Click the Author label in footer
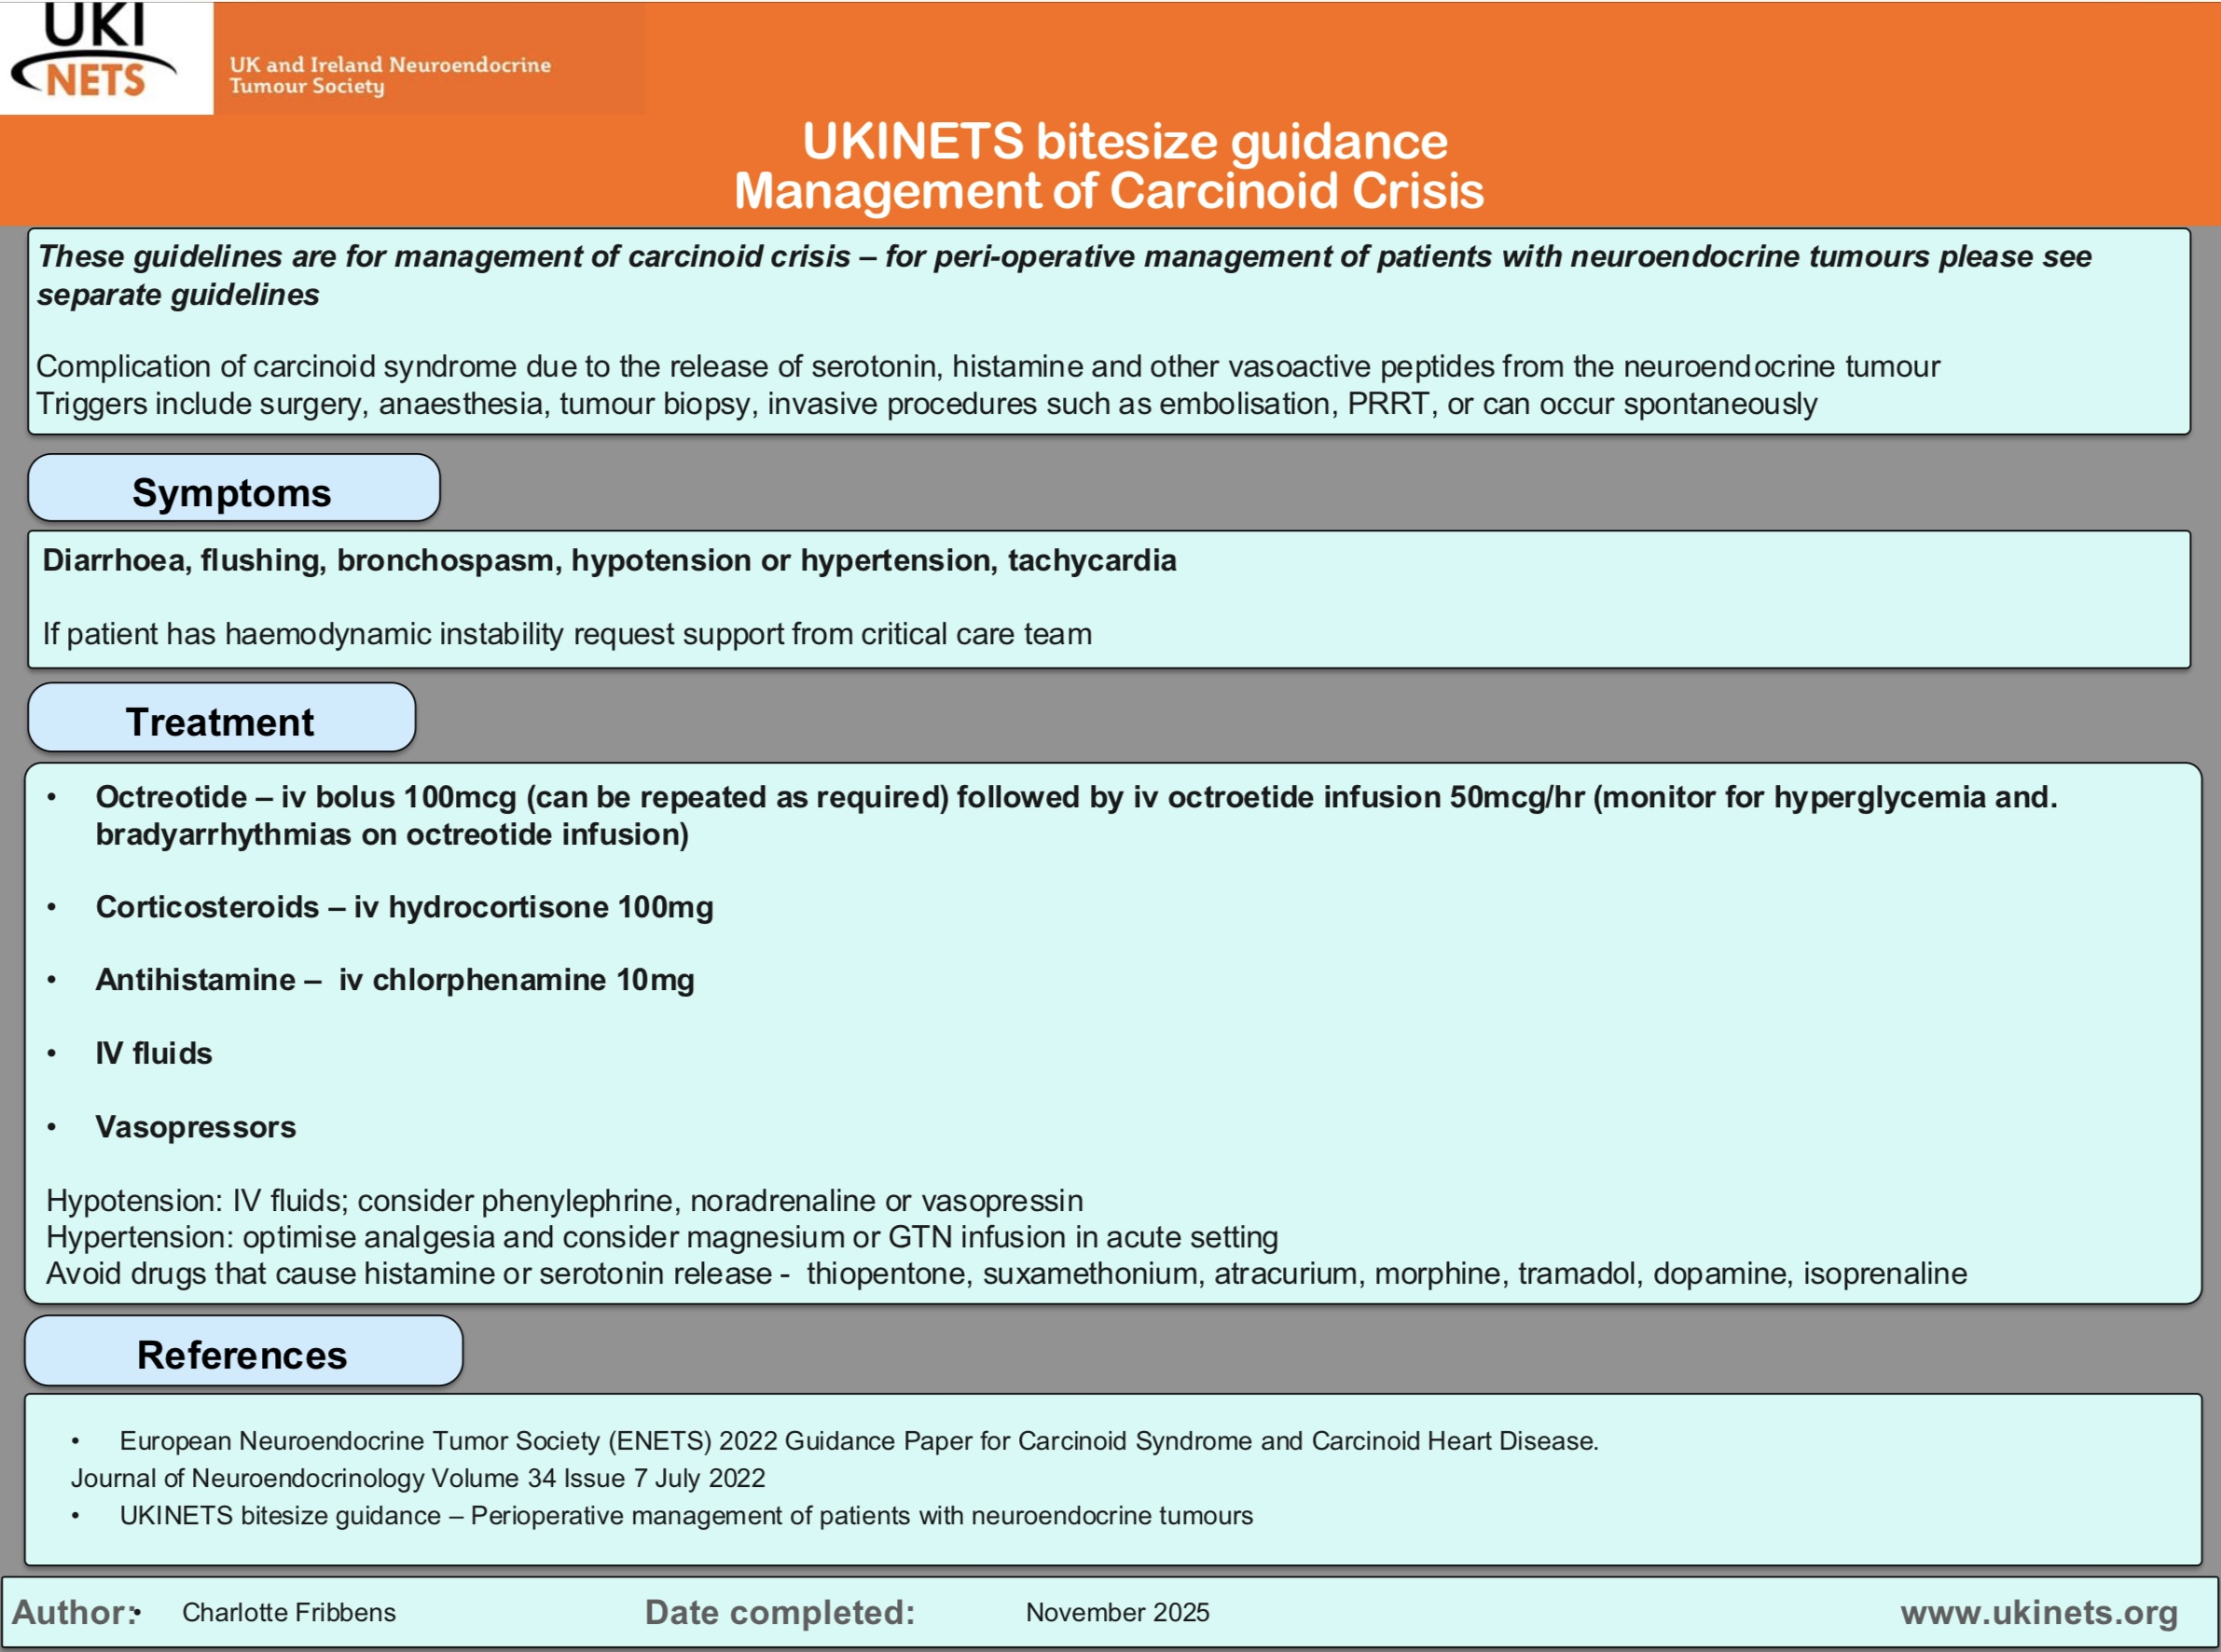2221x1652 pixels. 72,1612
